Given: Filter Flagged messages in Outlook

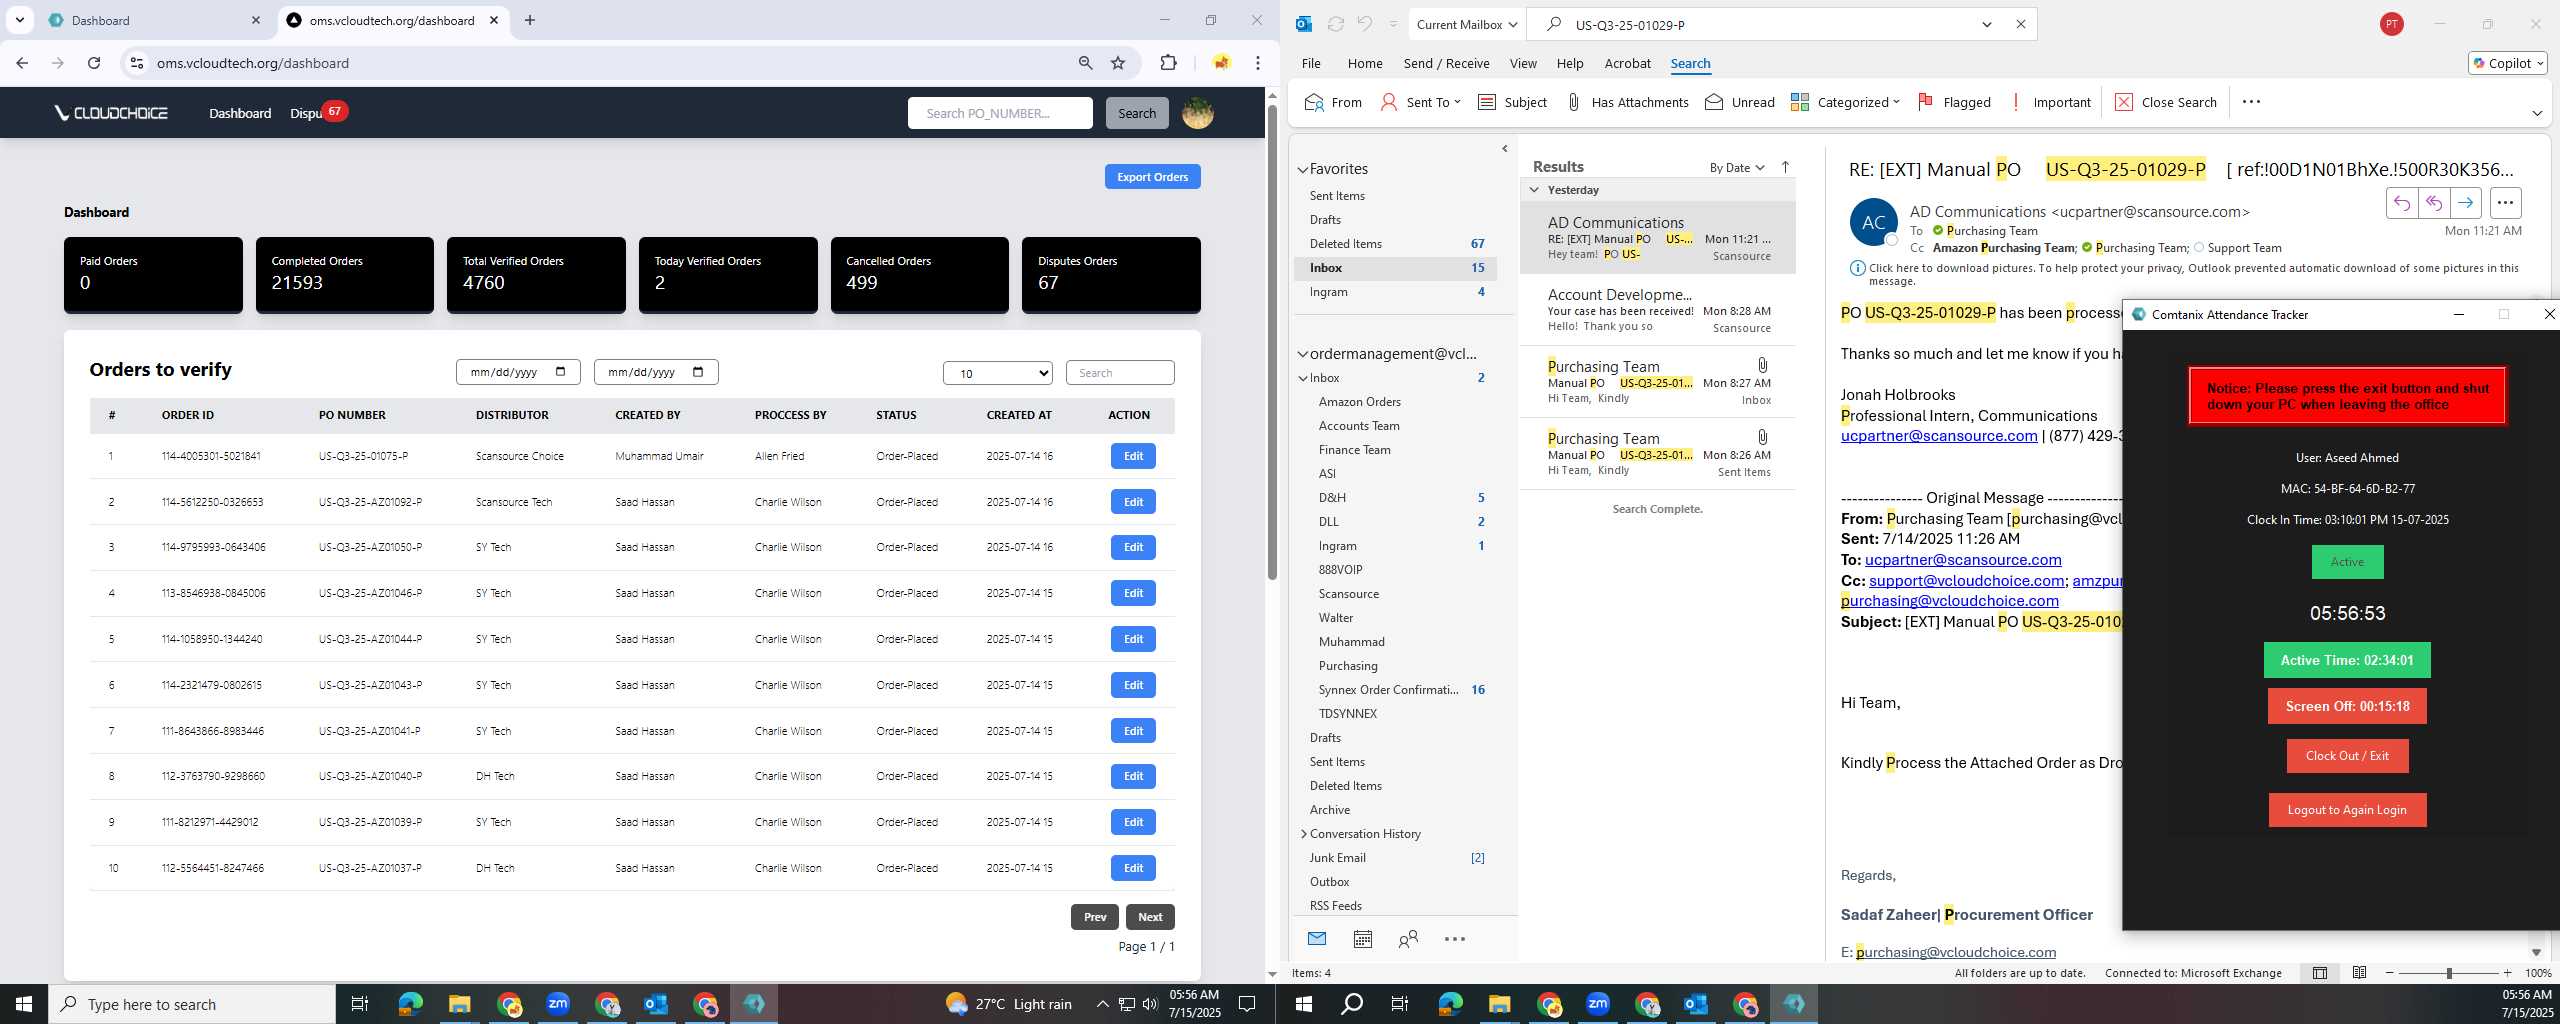Looking at the screenshot, I should click(x=1954, y=102).
